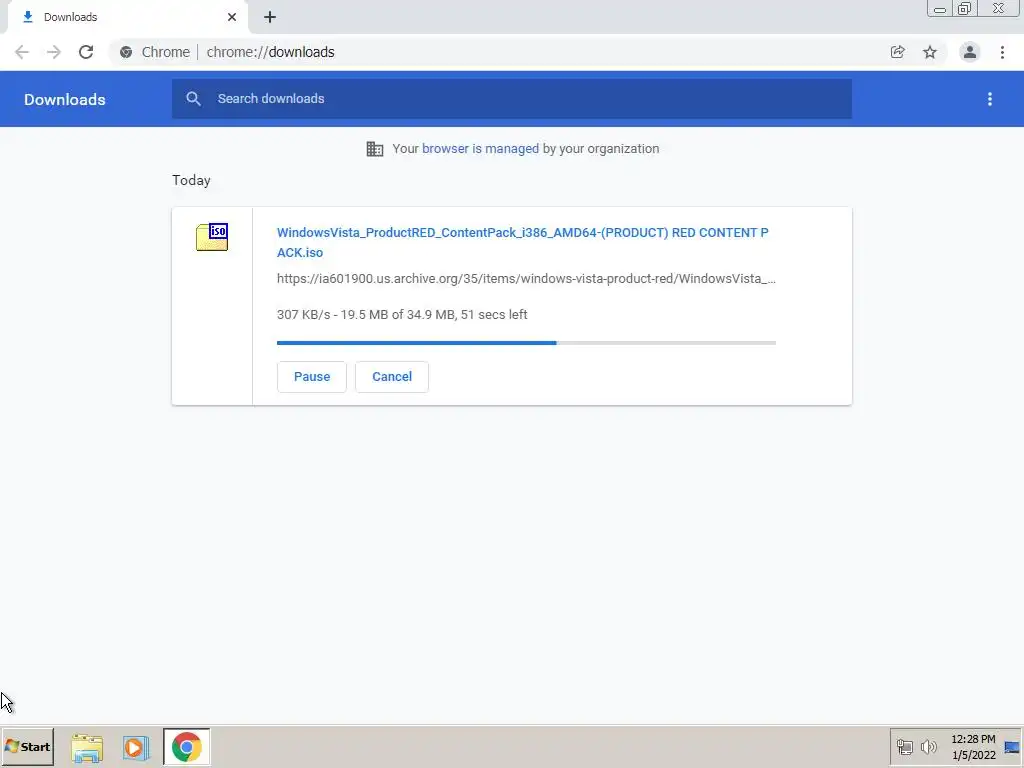The height and width of the screenshot is (768, 1024).
Task: Open the network tray icon
Action: (x=904, y=746)
